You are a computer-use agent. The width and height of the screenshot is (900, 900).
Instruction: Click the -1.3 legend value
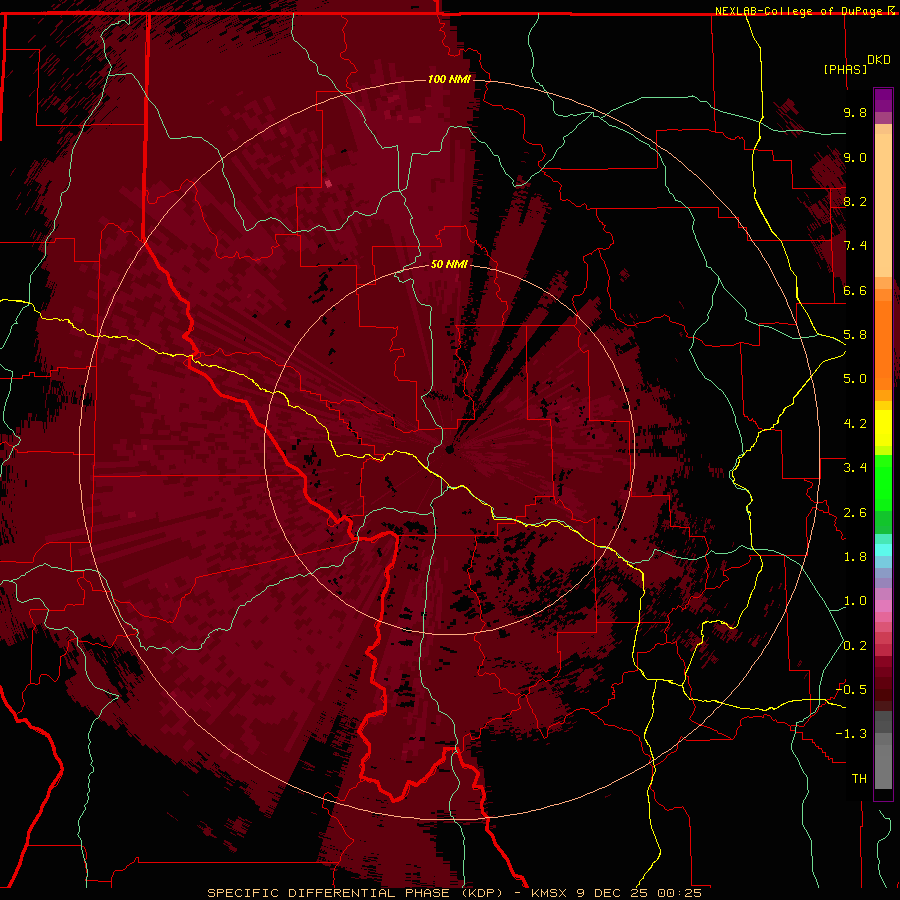[852, 734]
